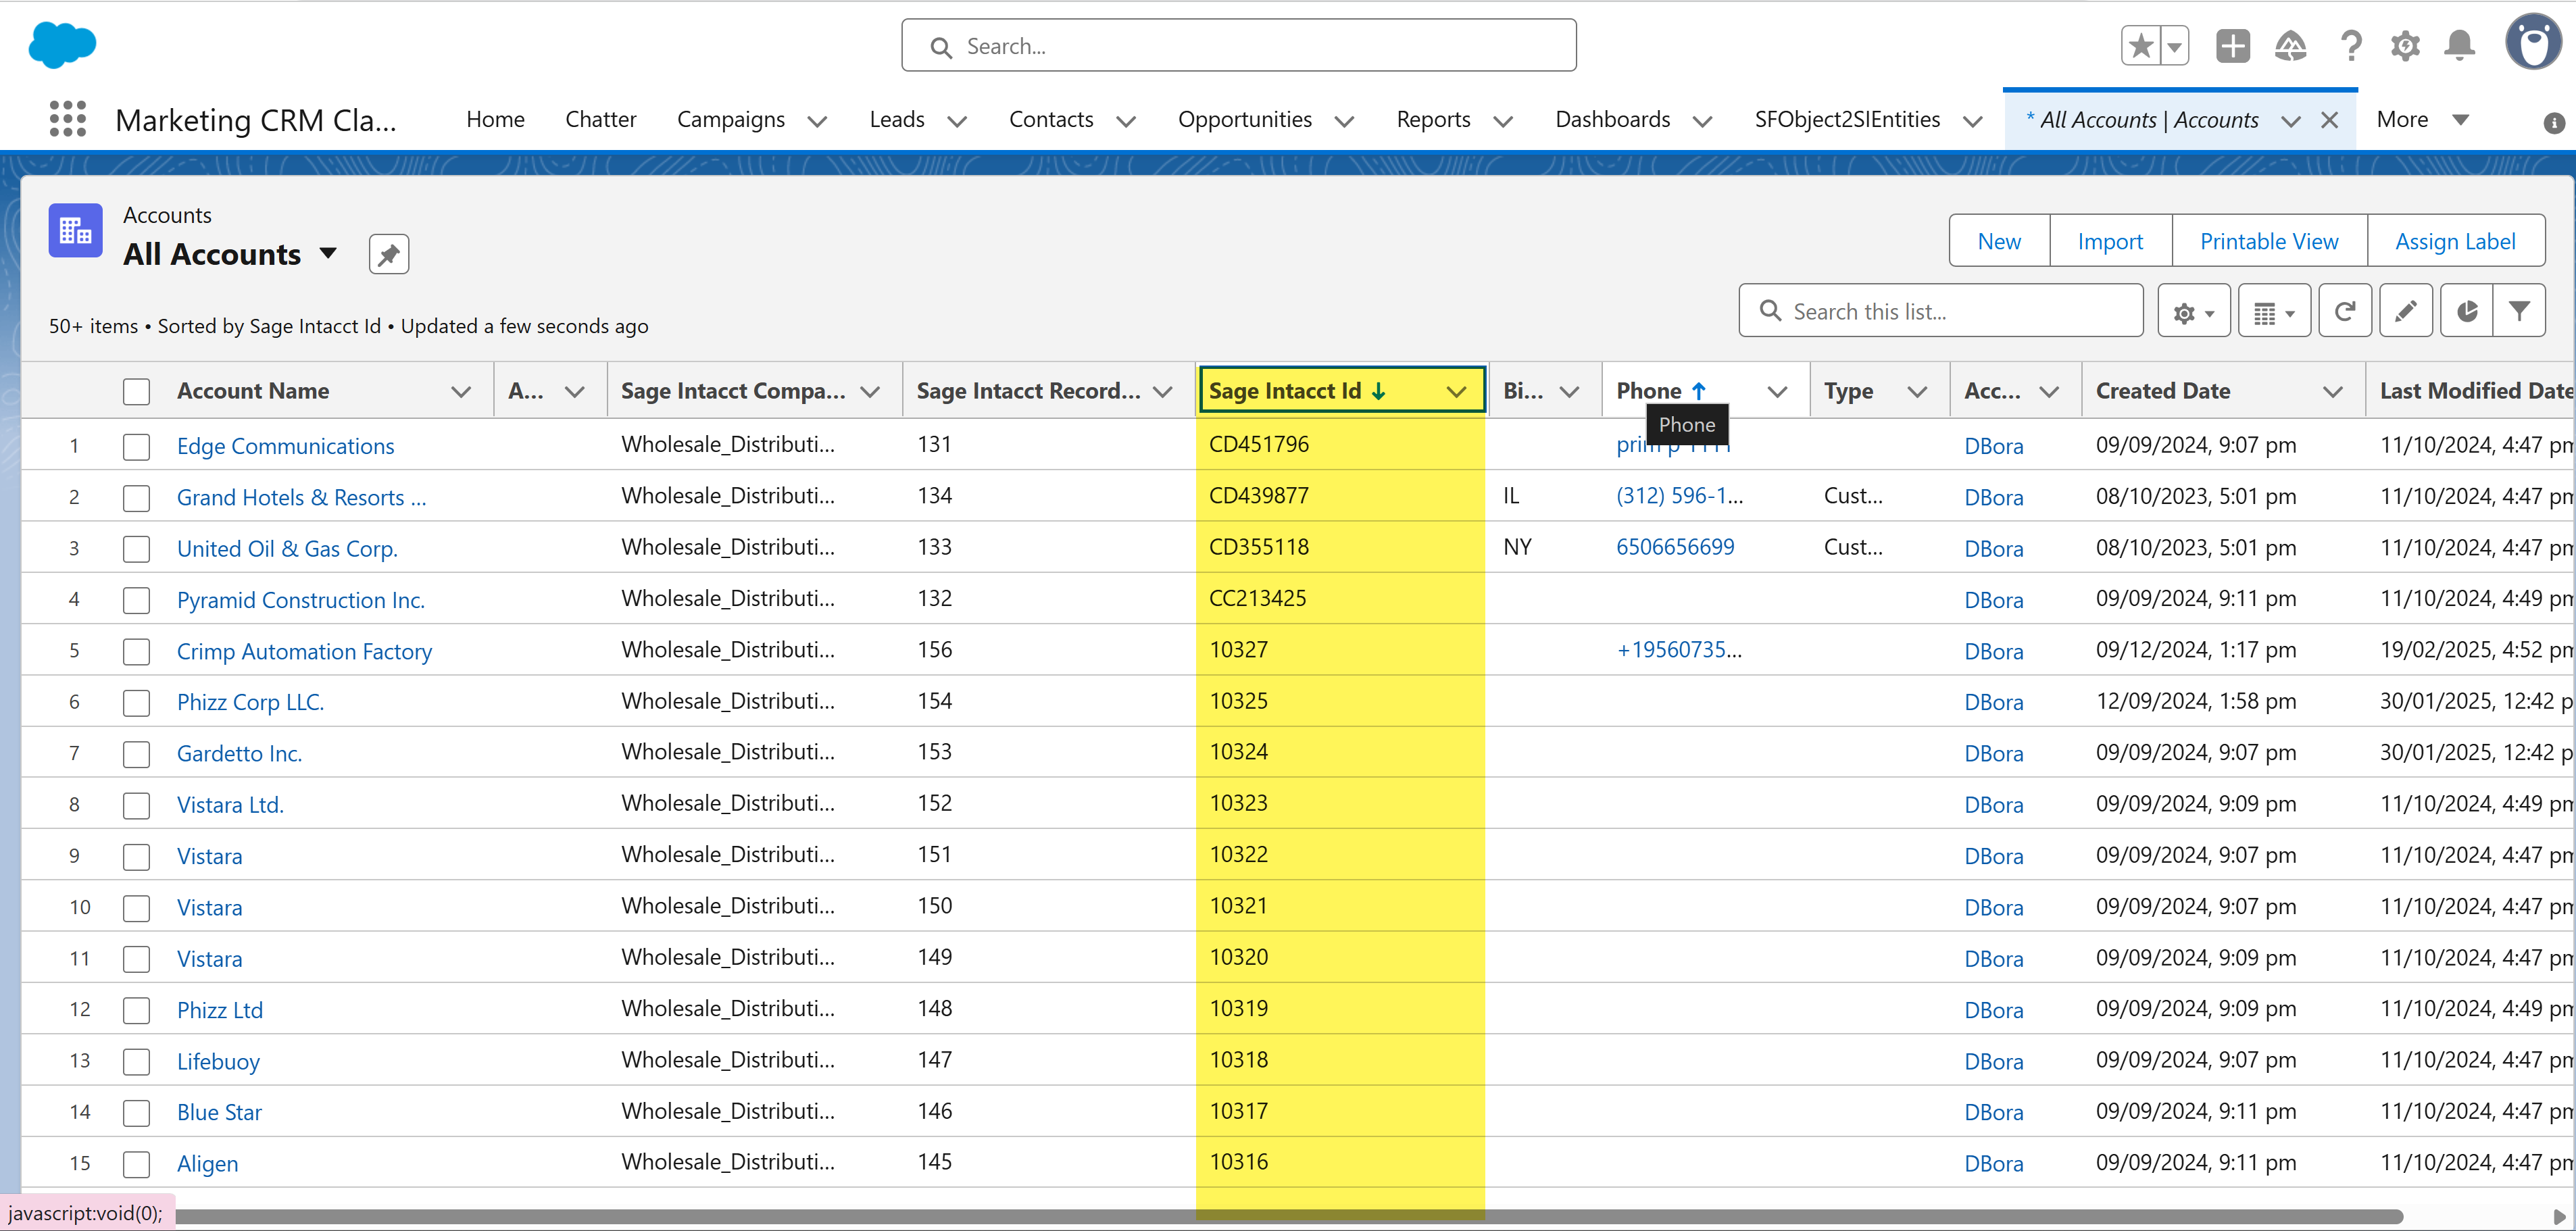Expand the Opportunities nav dropdown
This screenshot has height=1231, width=2576.
click(x=1345, y=121)
